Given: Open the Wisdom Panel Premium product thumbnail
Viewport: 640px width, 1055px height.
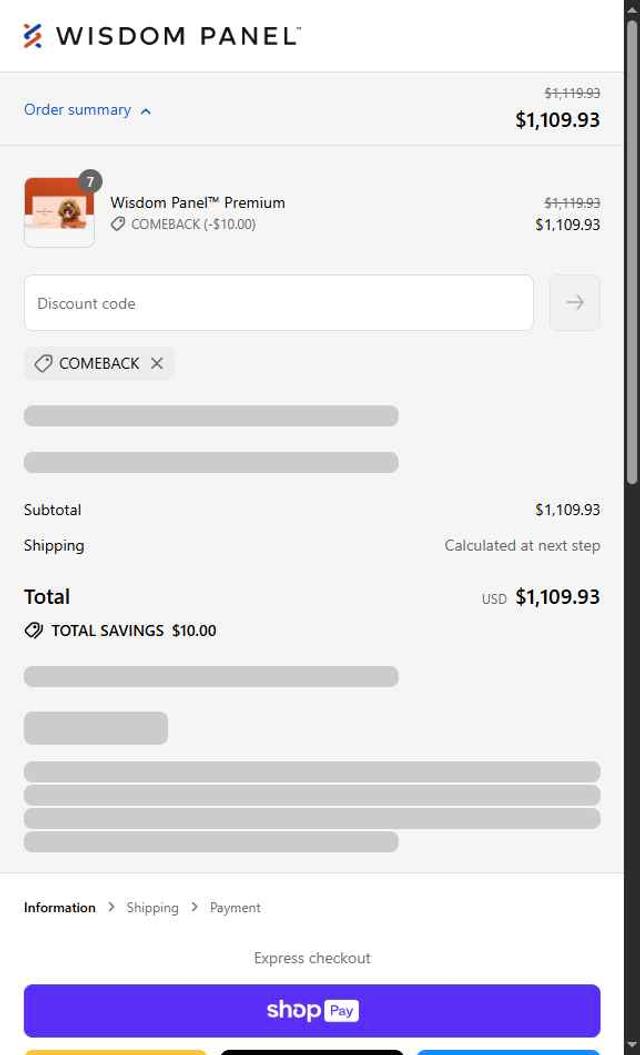Looking at the screenshot, I should [x=59, y=213].
